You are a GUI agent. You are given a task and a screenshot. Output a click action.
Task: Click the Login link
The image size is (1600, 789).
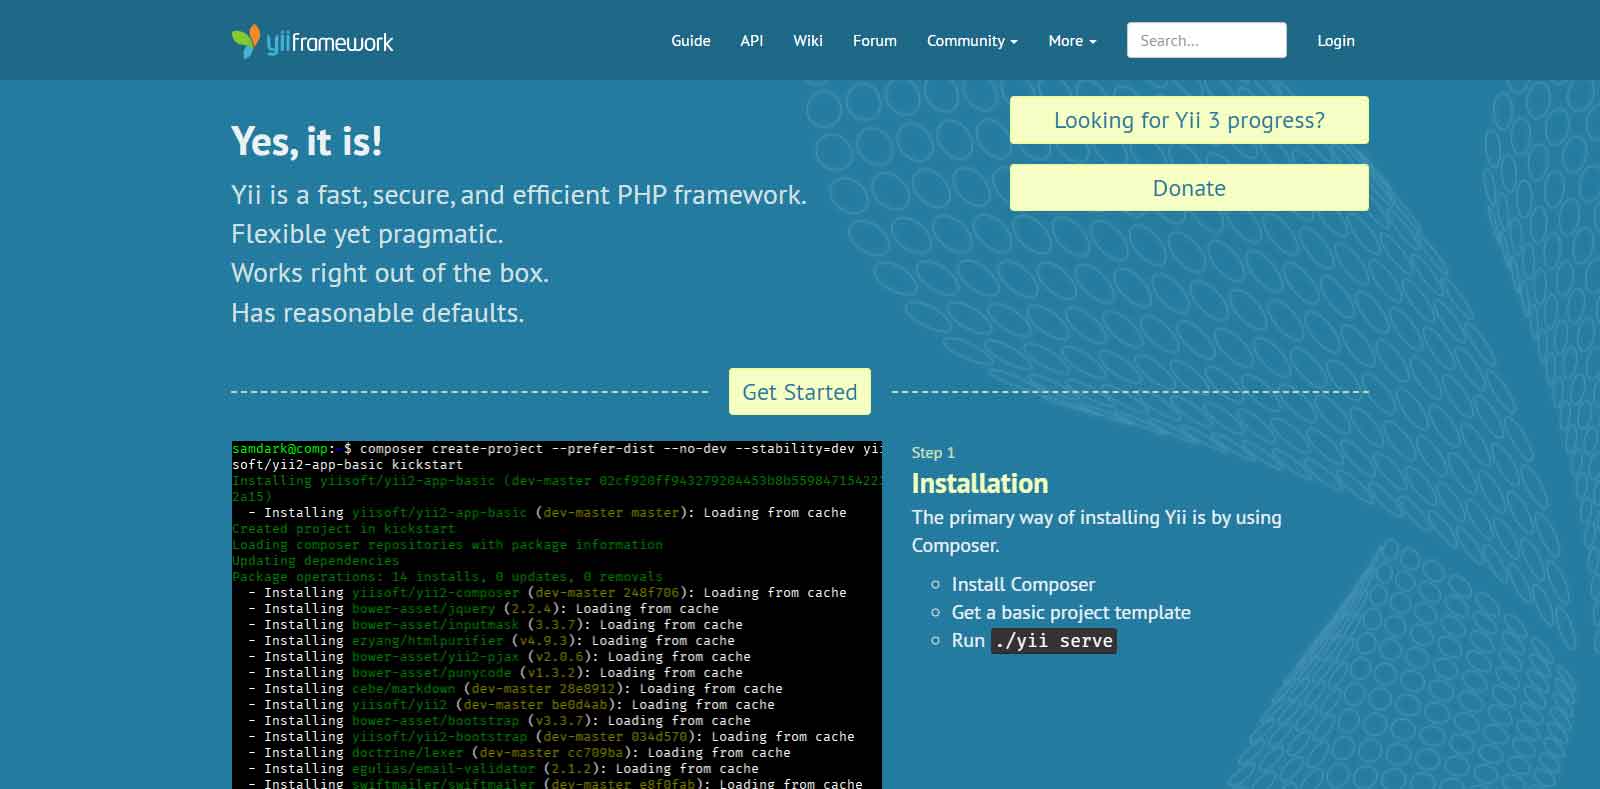coord(1336,41)
